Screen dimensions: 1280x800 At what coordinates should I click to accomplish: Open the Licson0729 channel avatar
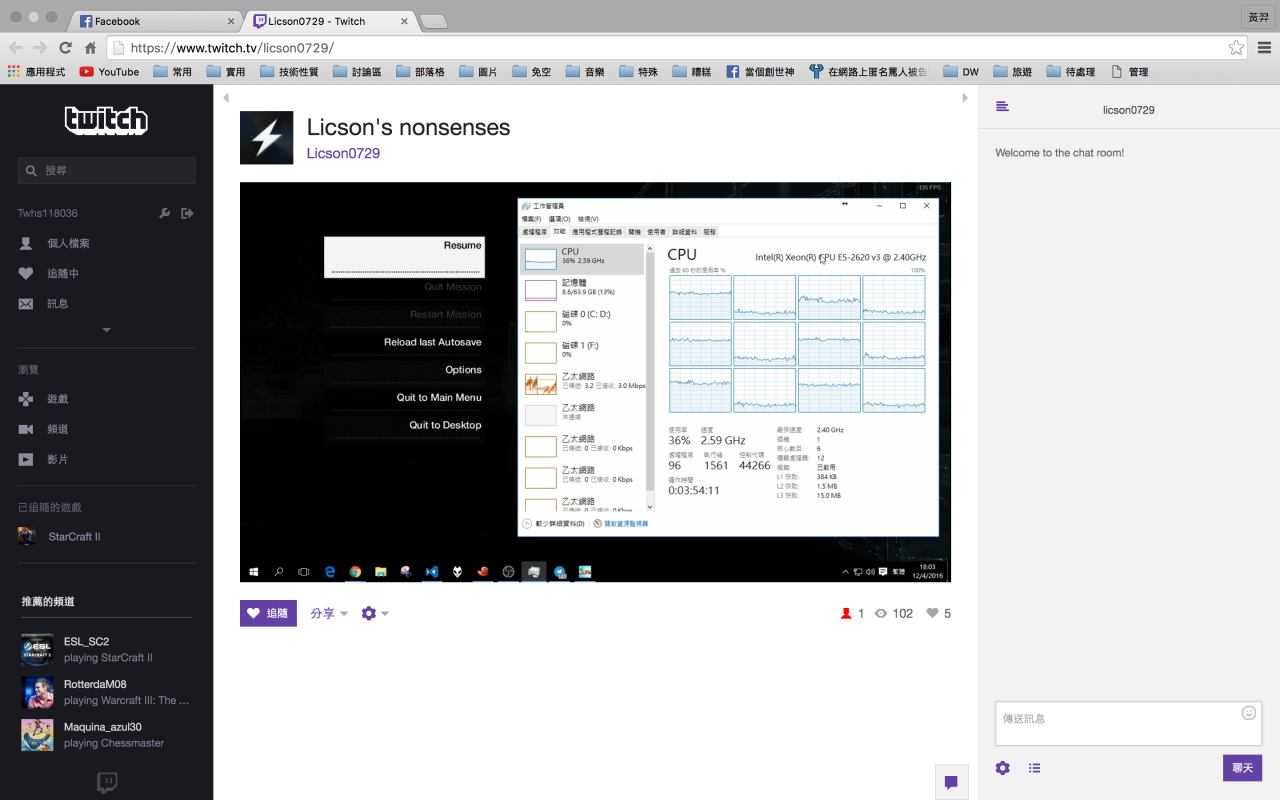click(x=266, y=138)
